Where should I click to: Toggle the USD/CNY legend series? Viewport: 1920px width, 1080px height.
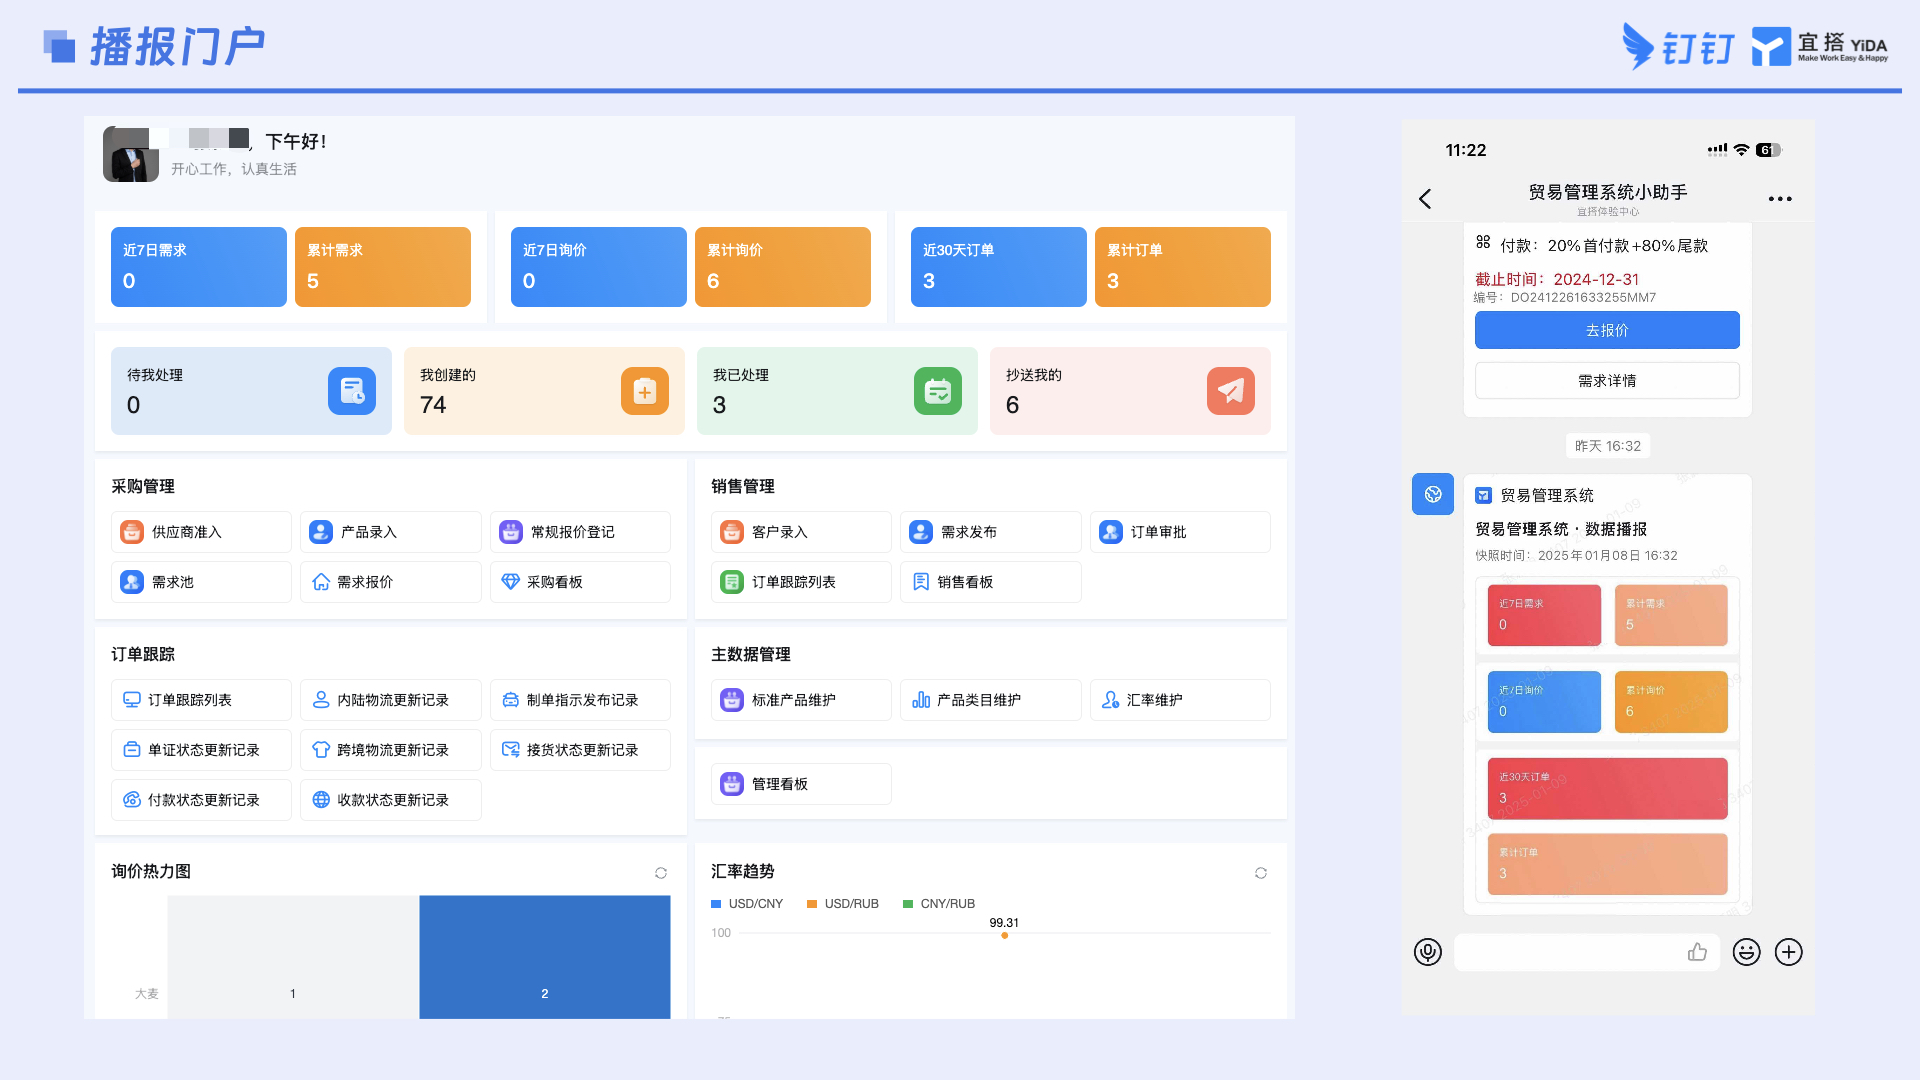coord(747,904)
